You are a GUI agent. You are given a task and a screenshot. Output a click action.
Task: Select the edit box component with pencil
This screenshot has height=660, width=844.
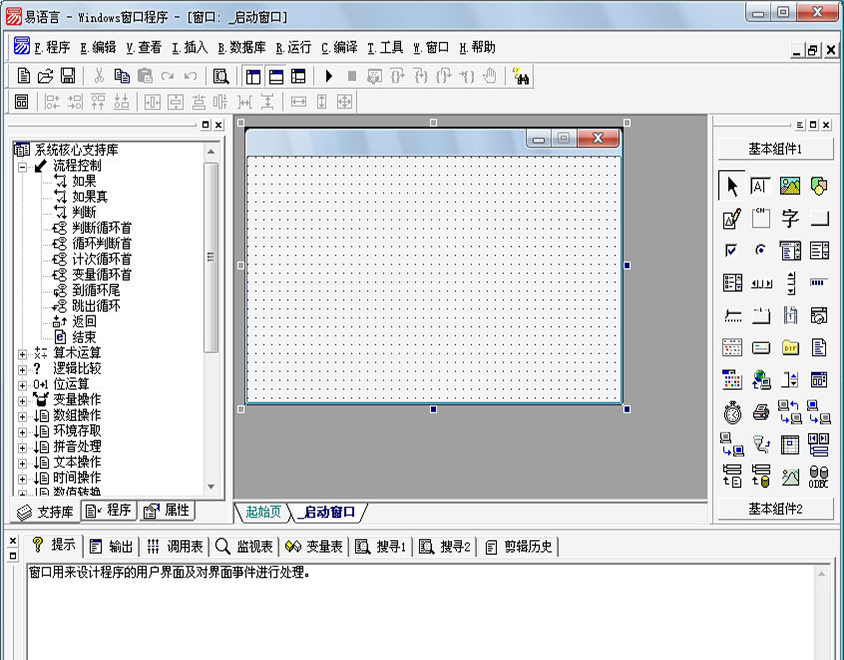(732, 218)
